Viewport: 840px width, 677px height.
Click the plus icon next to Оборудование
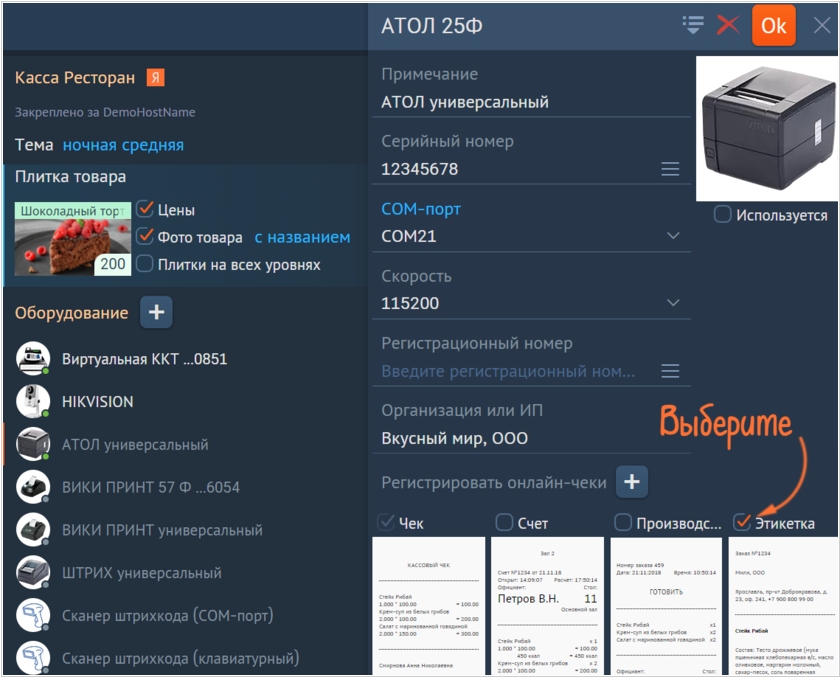(156, 313)
